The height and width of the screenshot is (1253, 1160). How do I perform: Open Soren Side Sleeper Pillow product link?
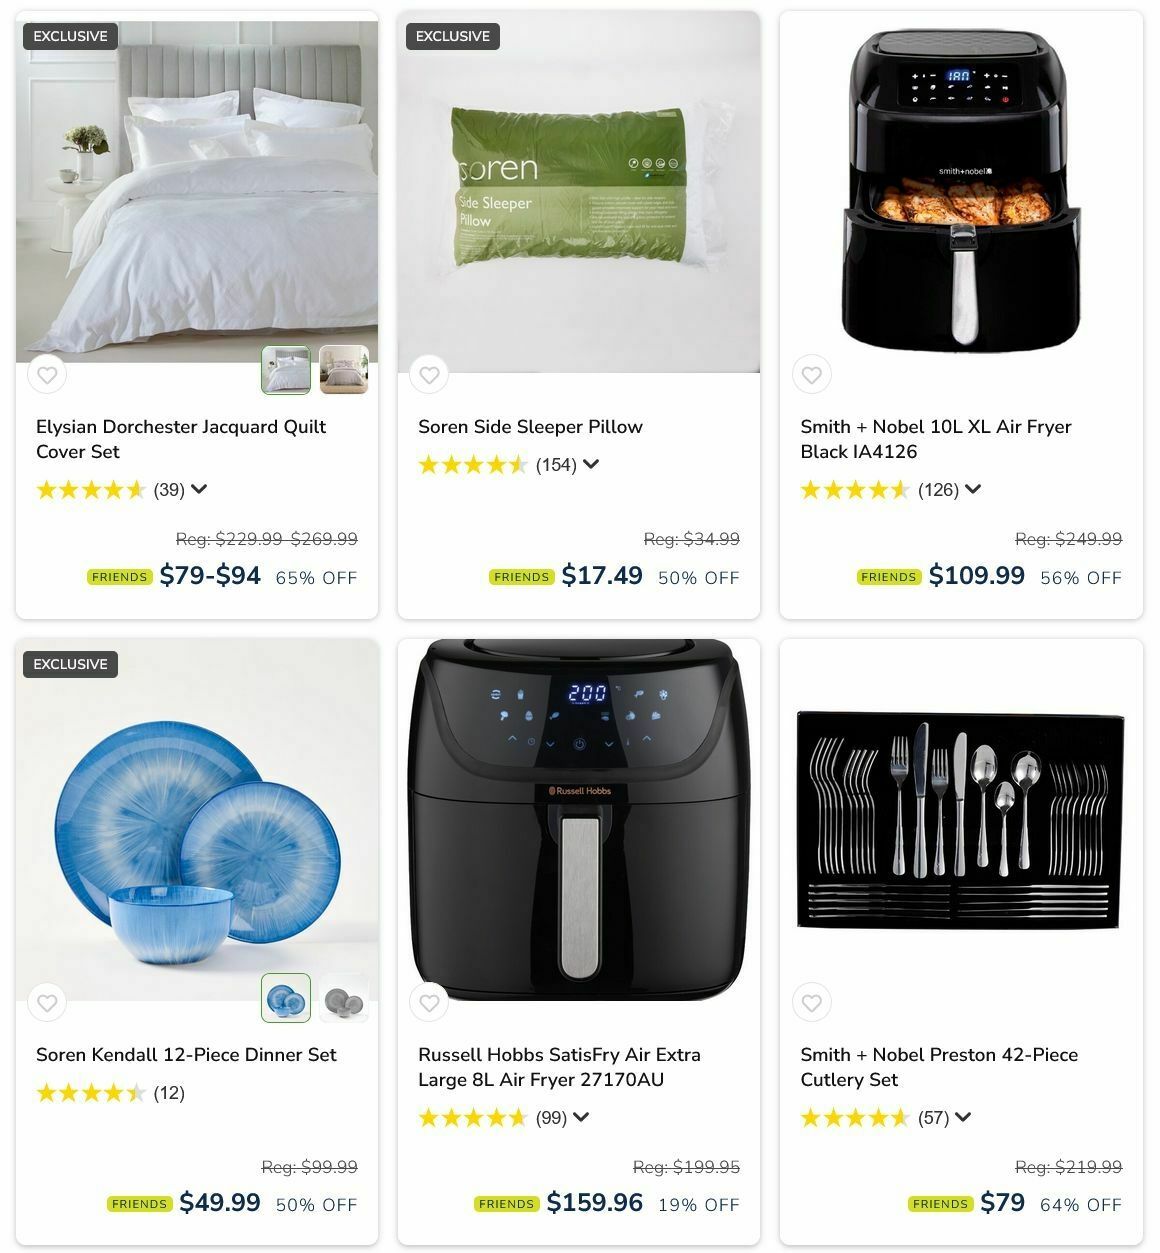(530, 427)
